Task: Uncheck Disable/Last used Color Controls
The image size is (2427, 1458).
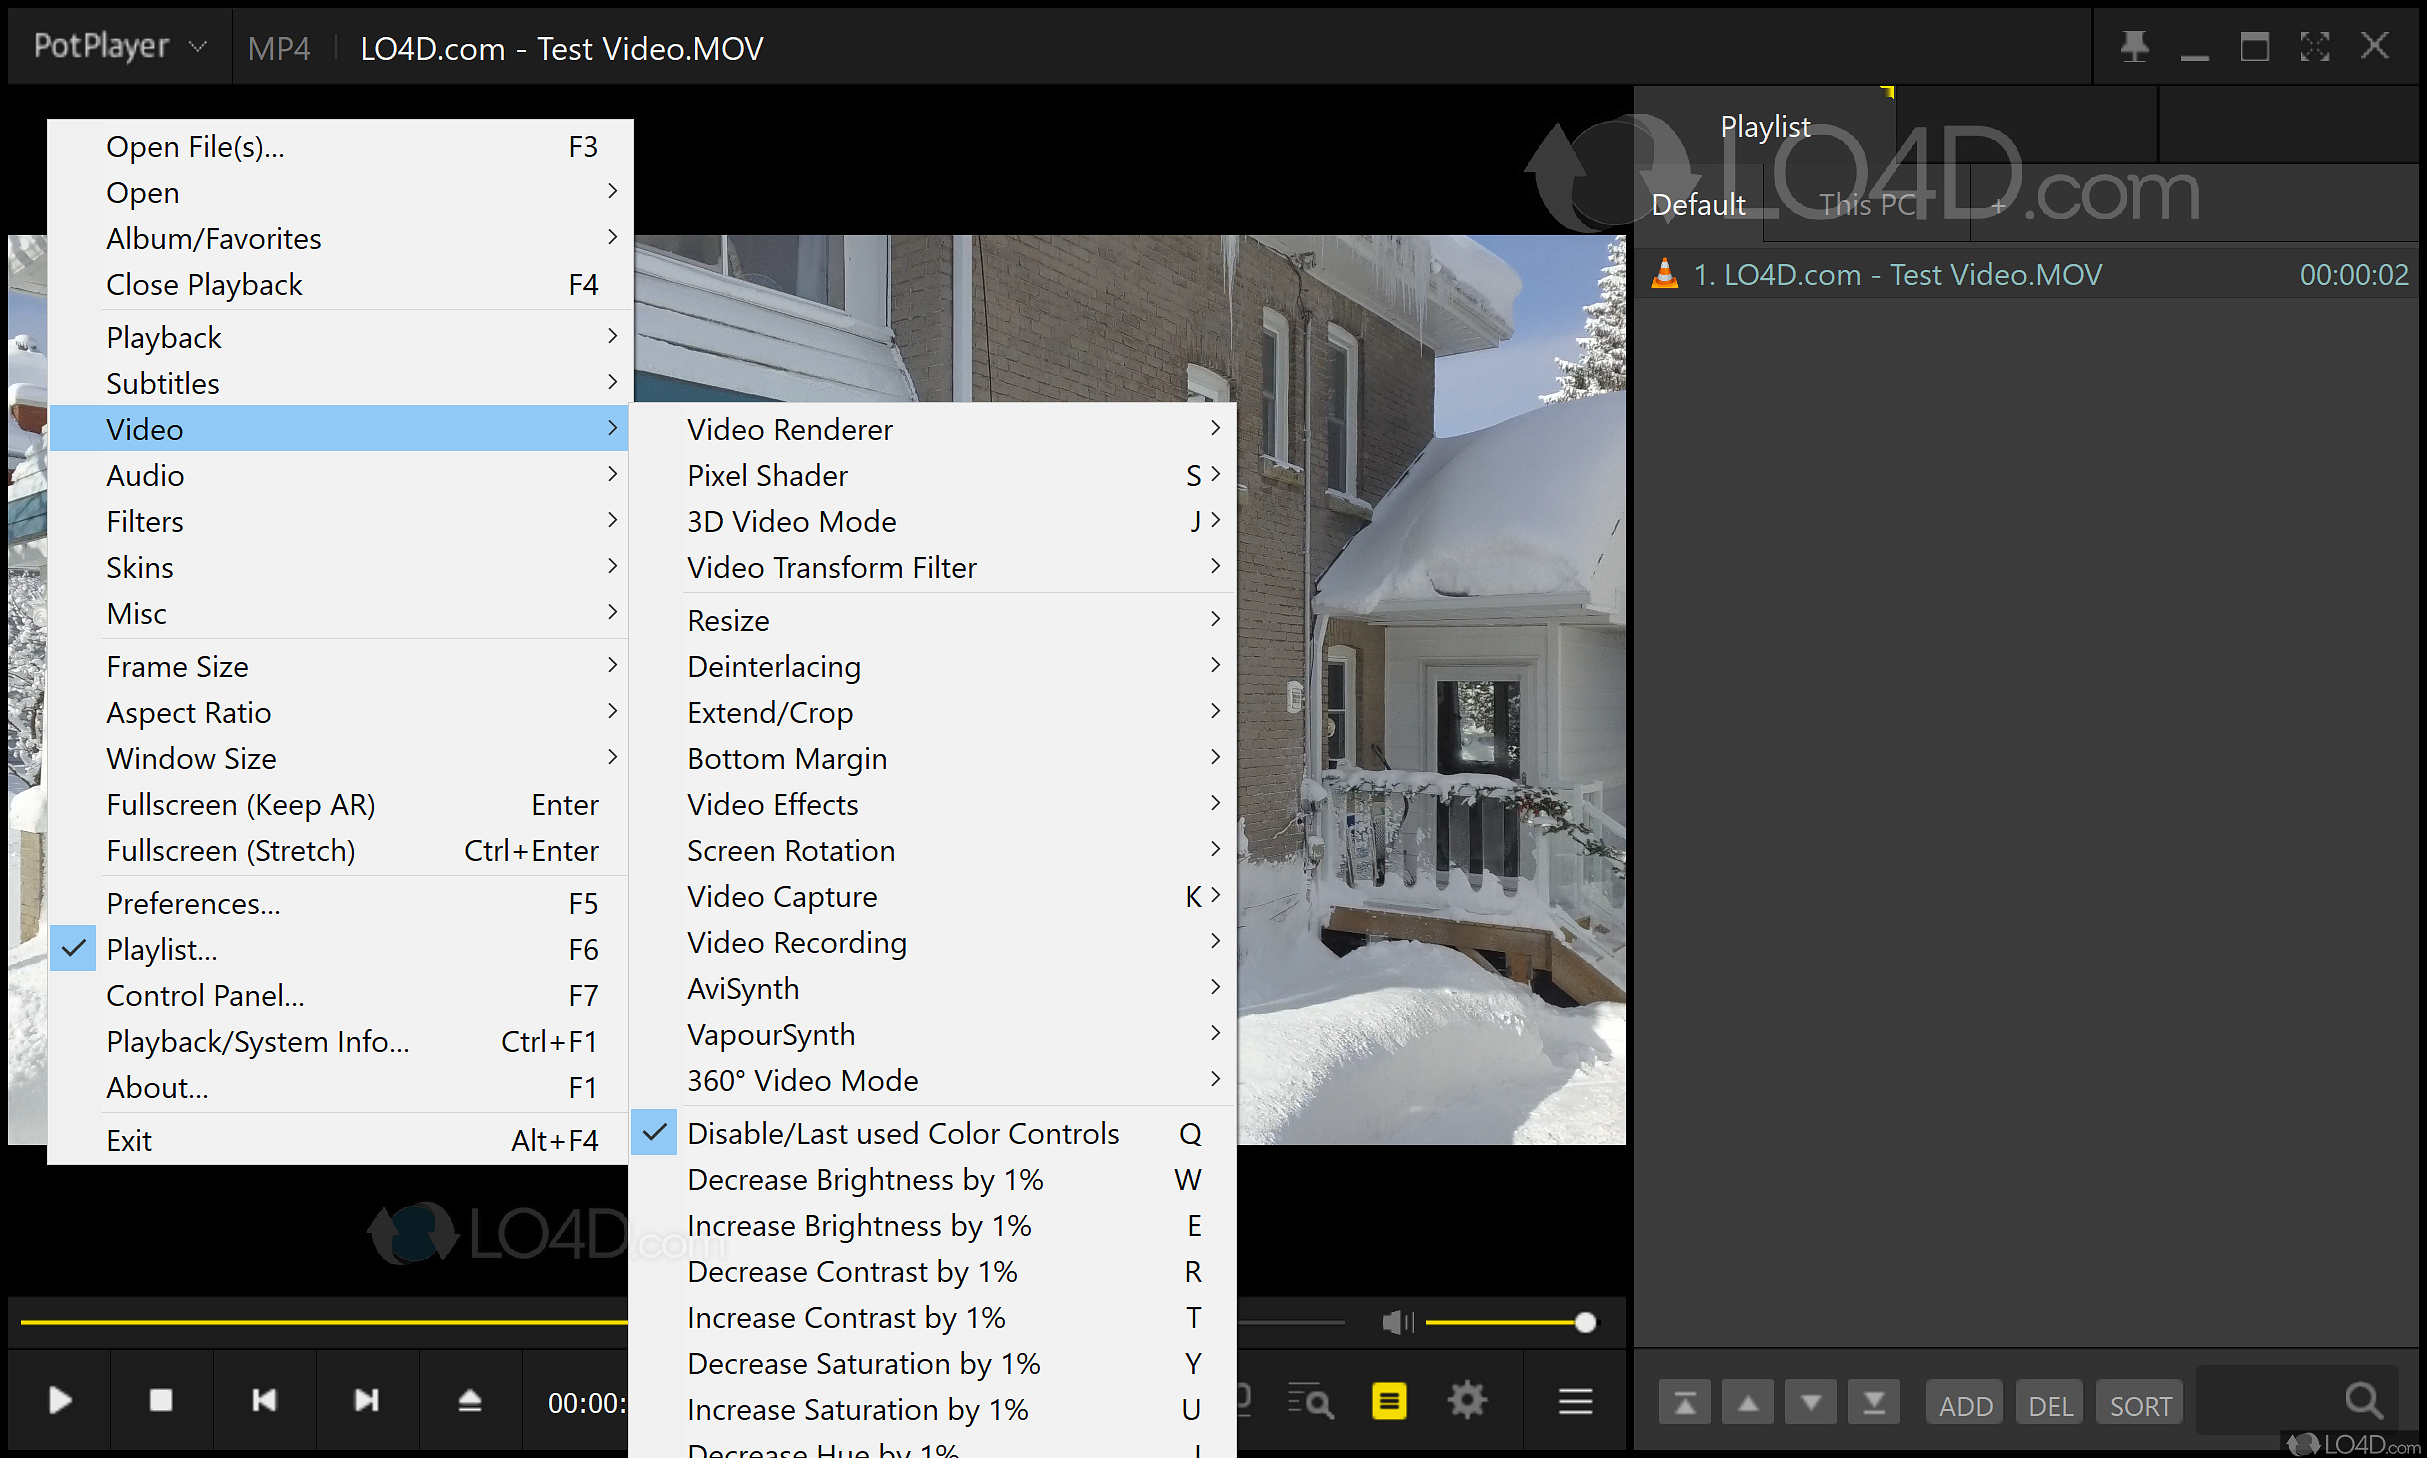Action: [902, 1133]
